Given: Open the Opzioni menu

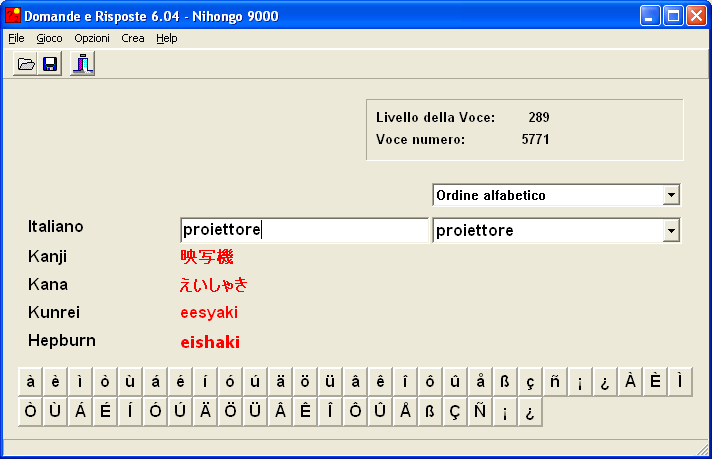Looking at the screenshot, I should click(92, 39).
